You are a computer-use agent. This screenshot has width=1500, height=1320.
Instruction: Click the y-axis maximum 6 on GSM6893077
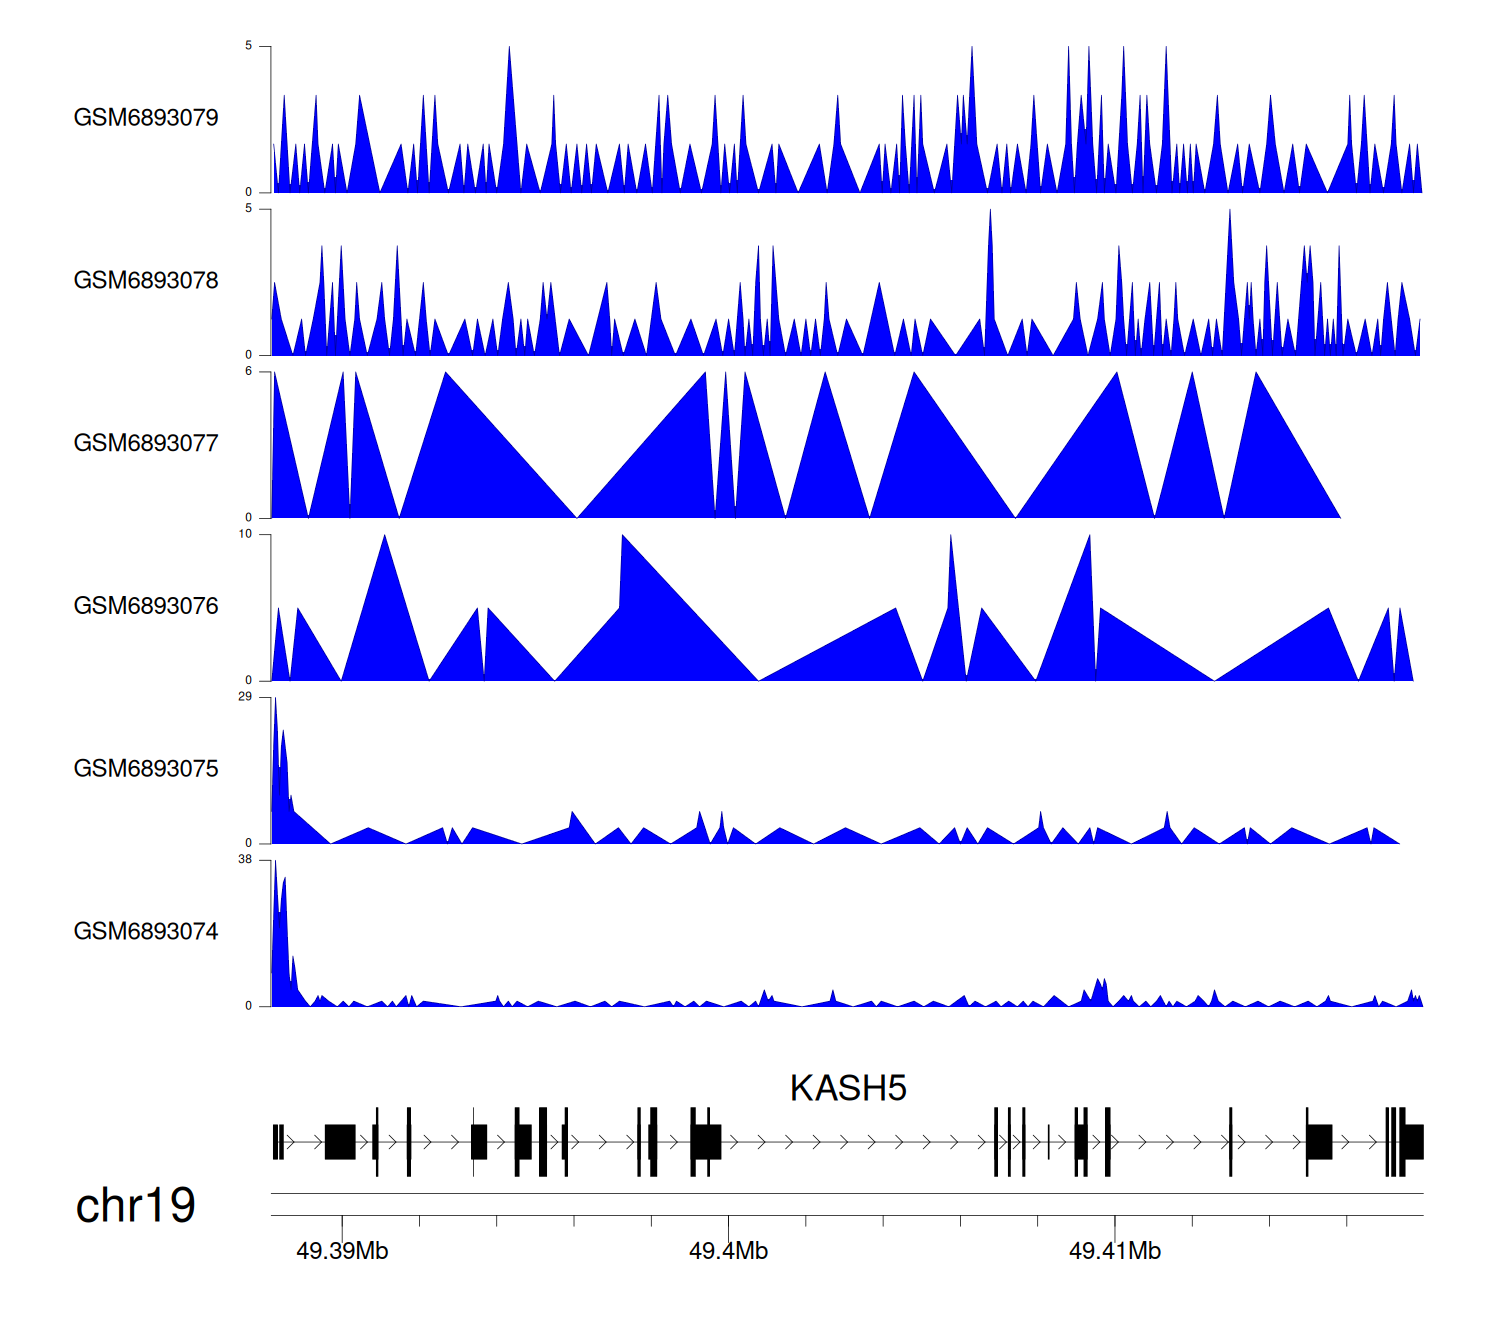(249, 371)
